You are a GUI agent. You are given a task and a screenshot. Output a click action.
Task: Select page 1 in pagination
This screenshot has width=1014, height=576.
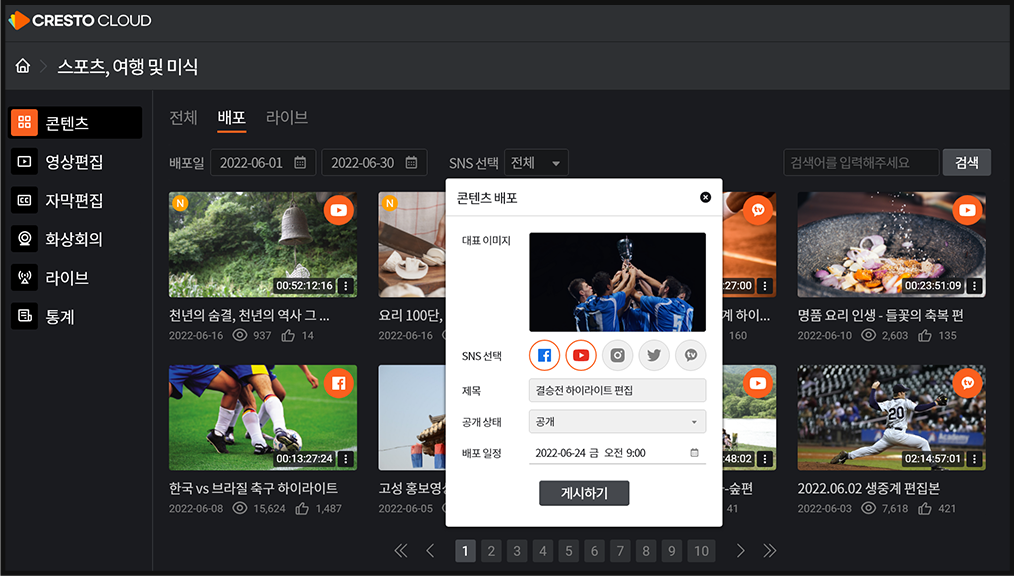(465, 551)
